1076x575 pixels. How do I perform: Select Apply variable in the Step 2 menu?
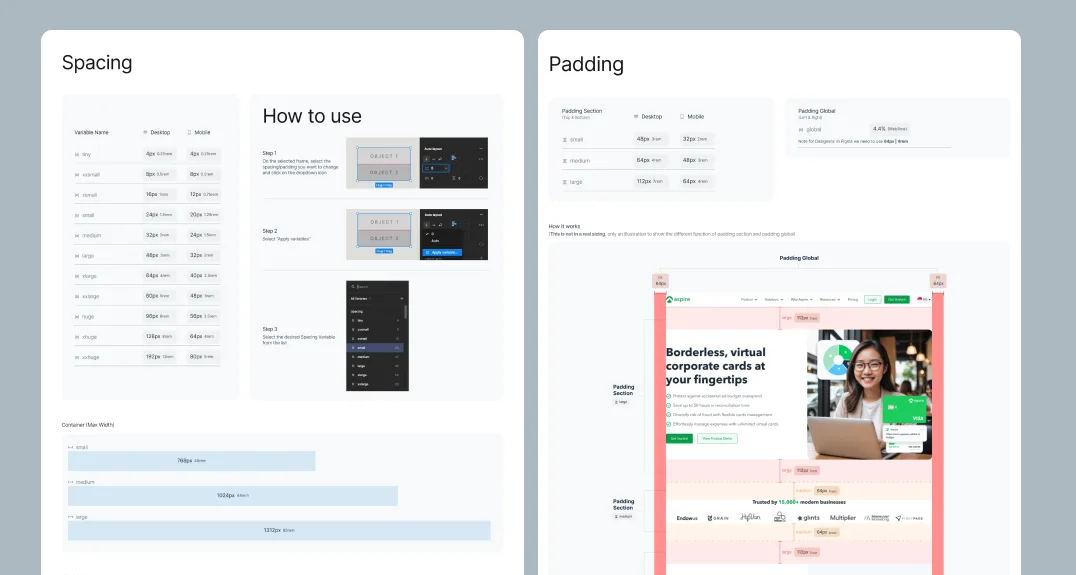[x=442, y=253]
